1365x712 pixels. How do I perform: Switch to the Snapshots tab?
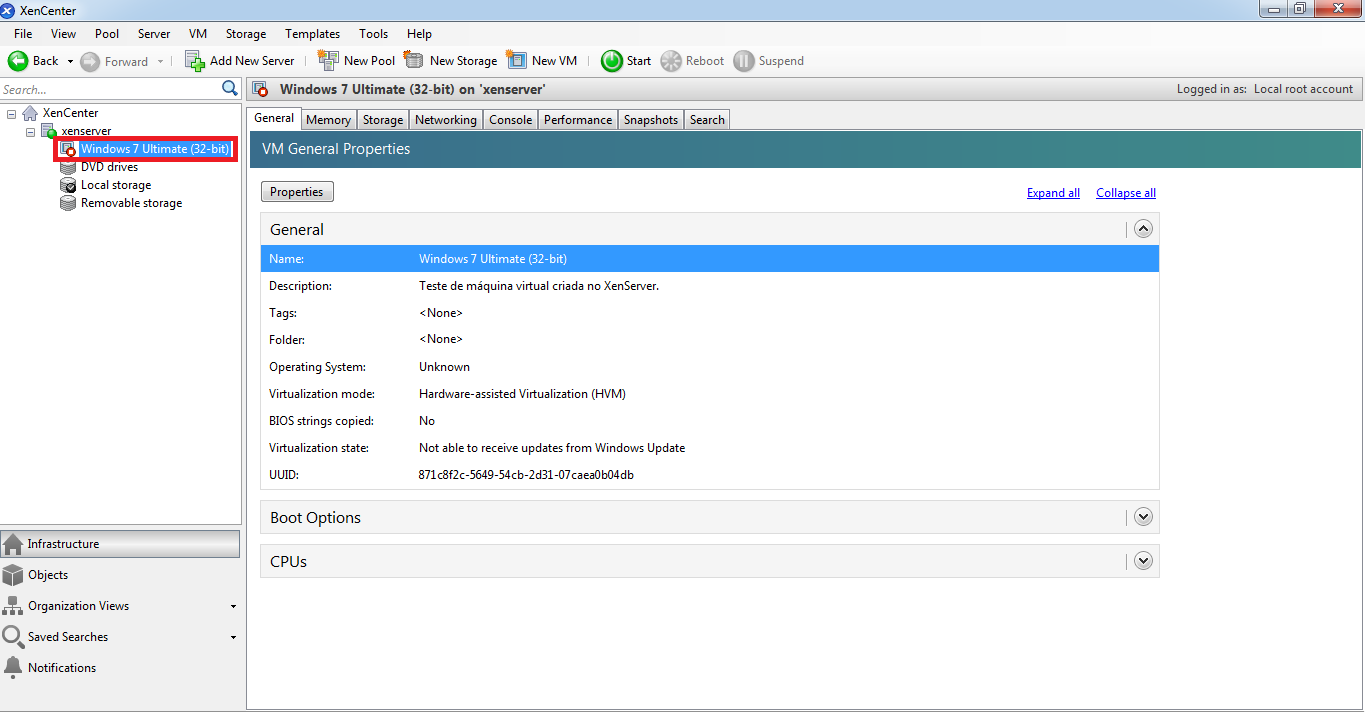(x=651, y=120)
